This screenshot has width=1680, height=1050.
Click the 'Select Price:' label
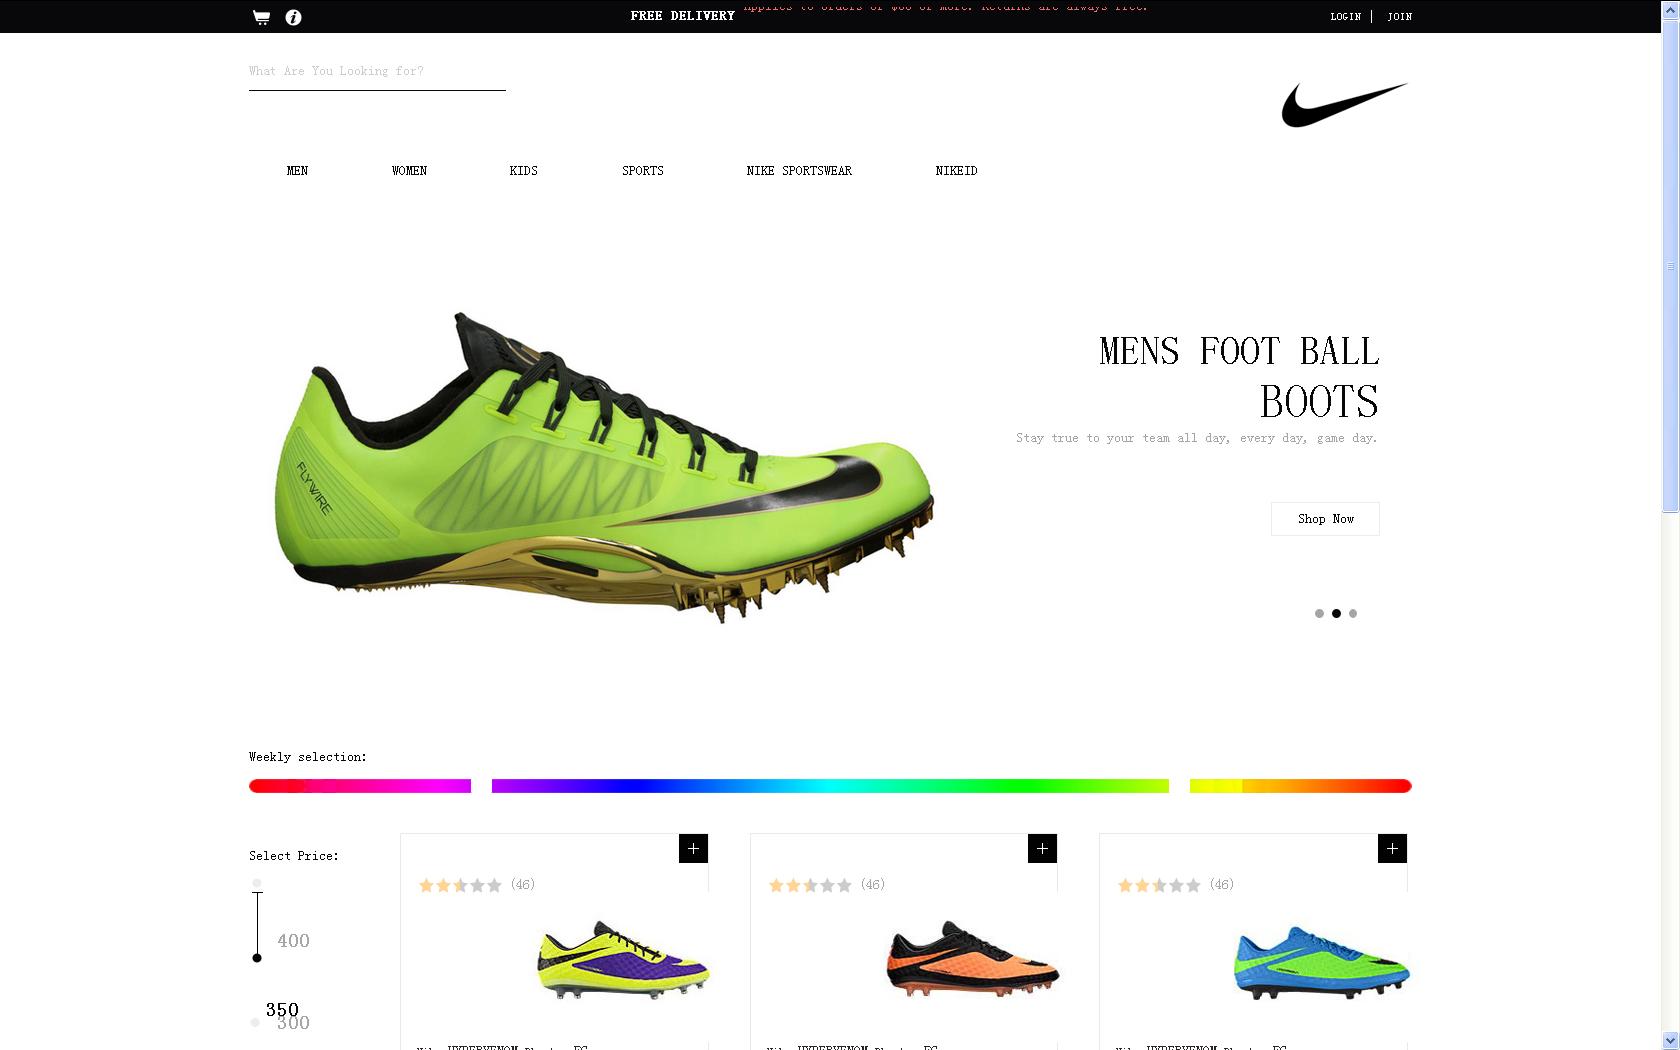[294, 856]
